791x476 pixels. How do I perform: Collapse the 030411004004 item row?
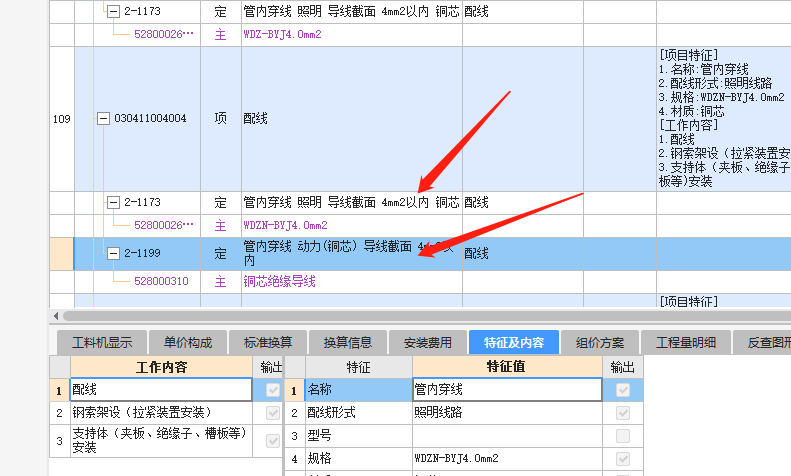click(103, 118)
